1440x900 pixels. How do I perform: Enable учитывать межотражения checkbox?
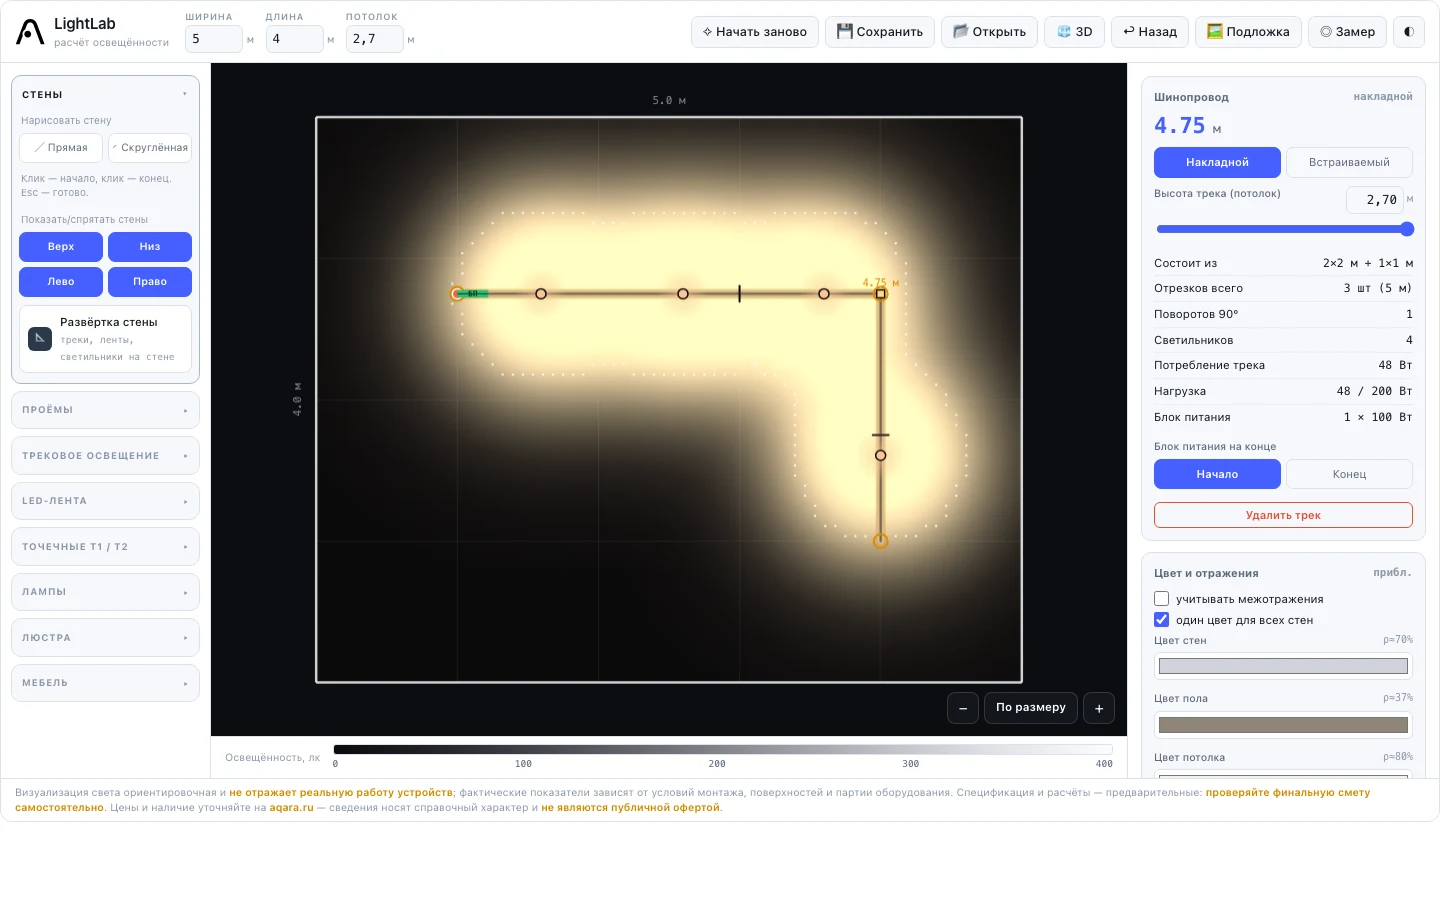pos(1162,599)
